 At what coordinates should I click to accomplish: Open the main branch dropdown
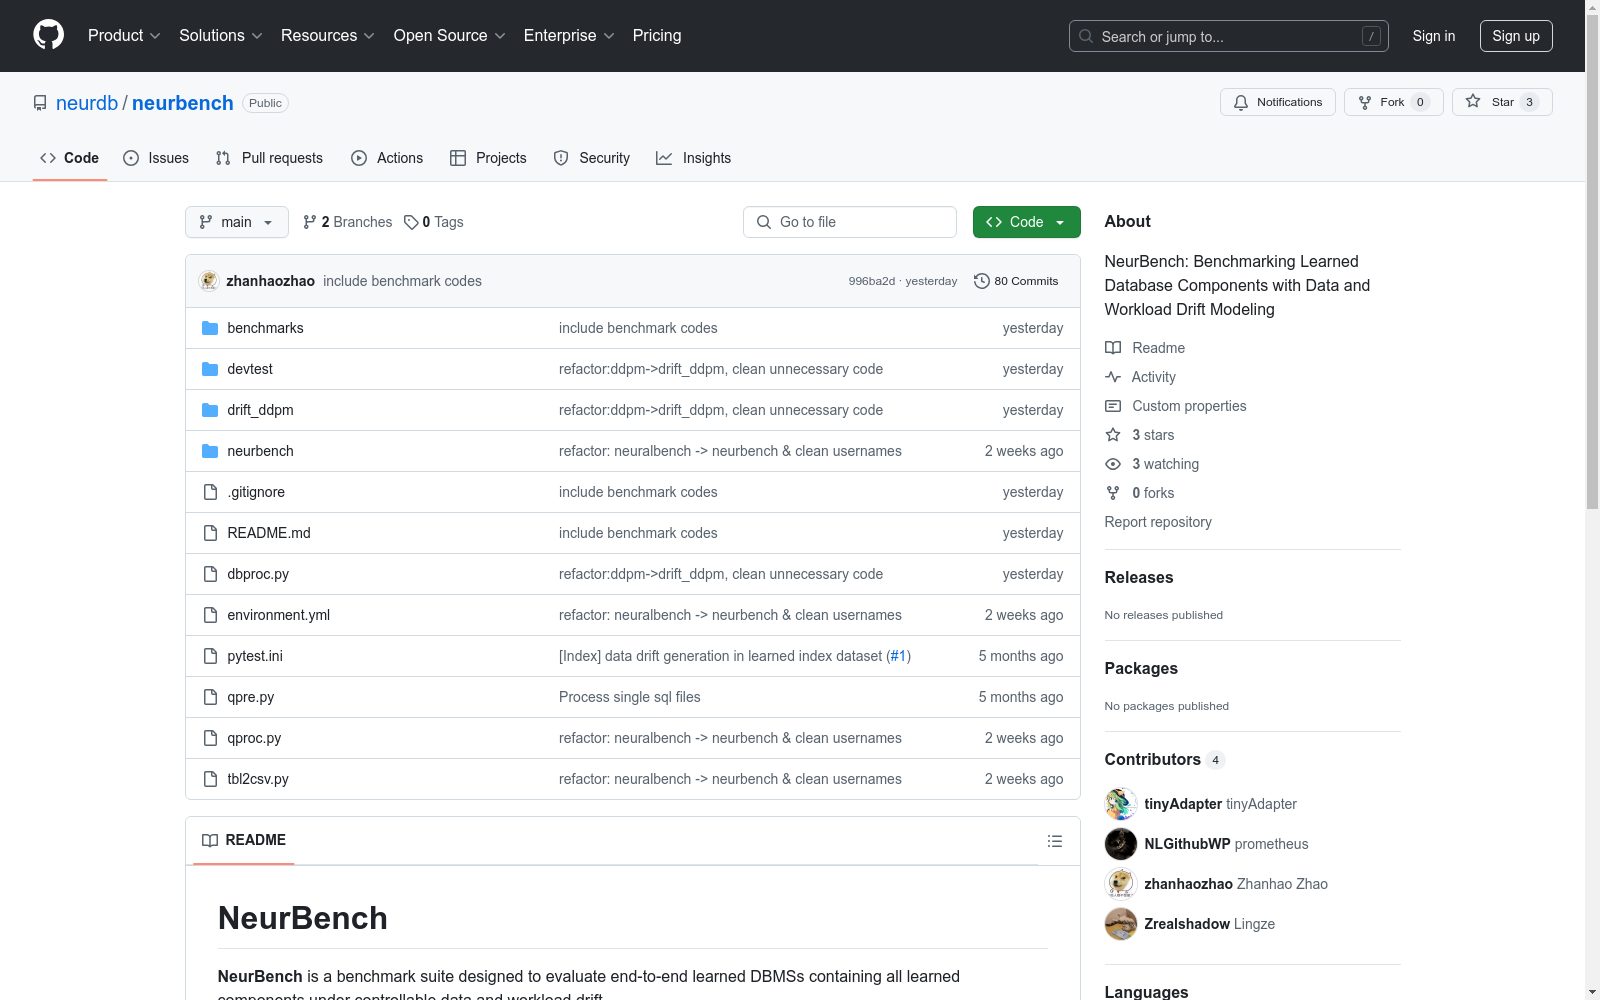point(236,222)
